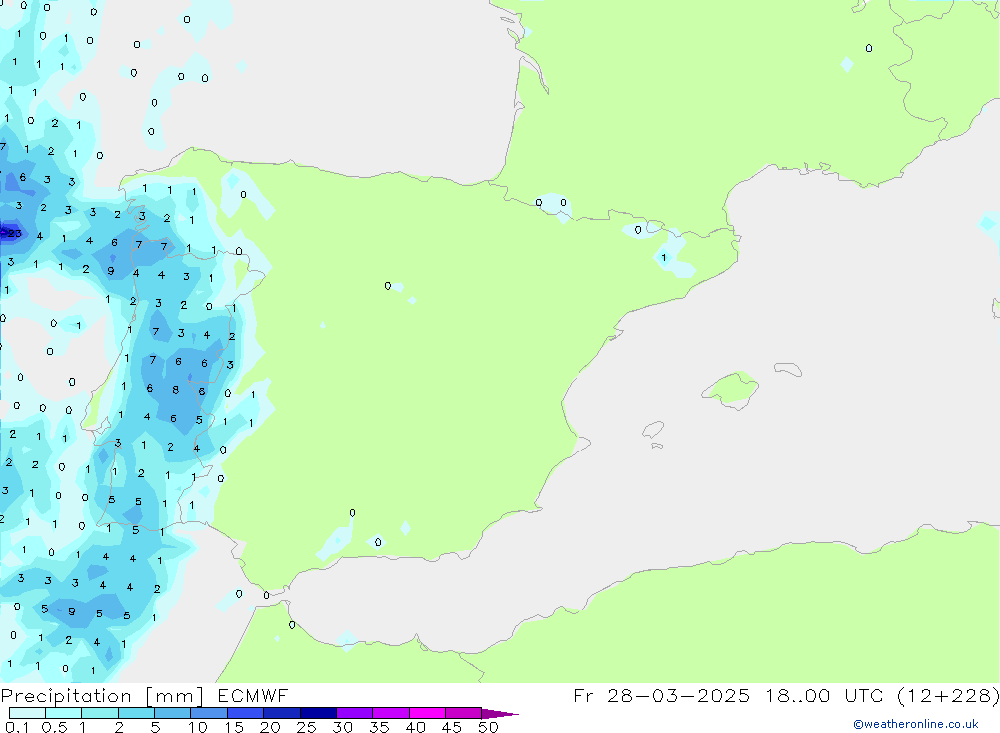The width and height of the screenshot is (1000, 733).
Task: Click the 35–40 mm legend swatch
Action: coord(391,713)
